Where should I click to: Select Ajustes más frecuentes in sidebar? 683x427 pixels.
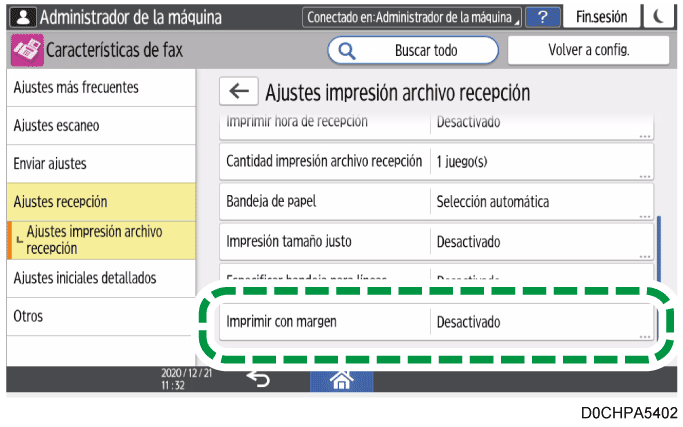click(97, 88)
